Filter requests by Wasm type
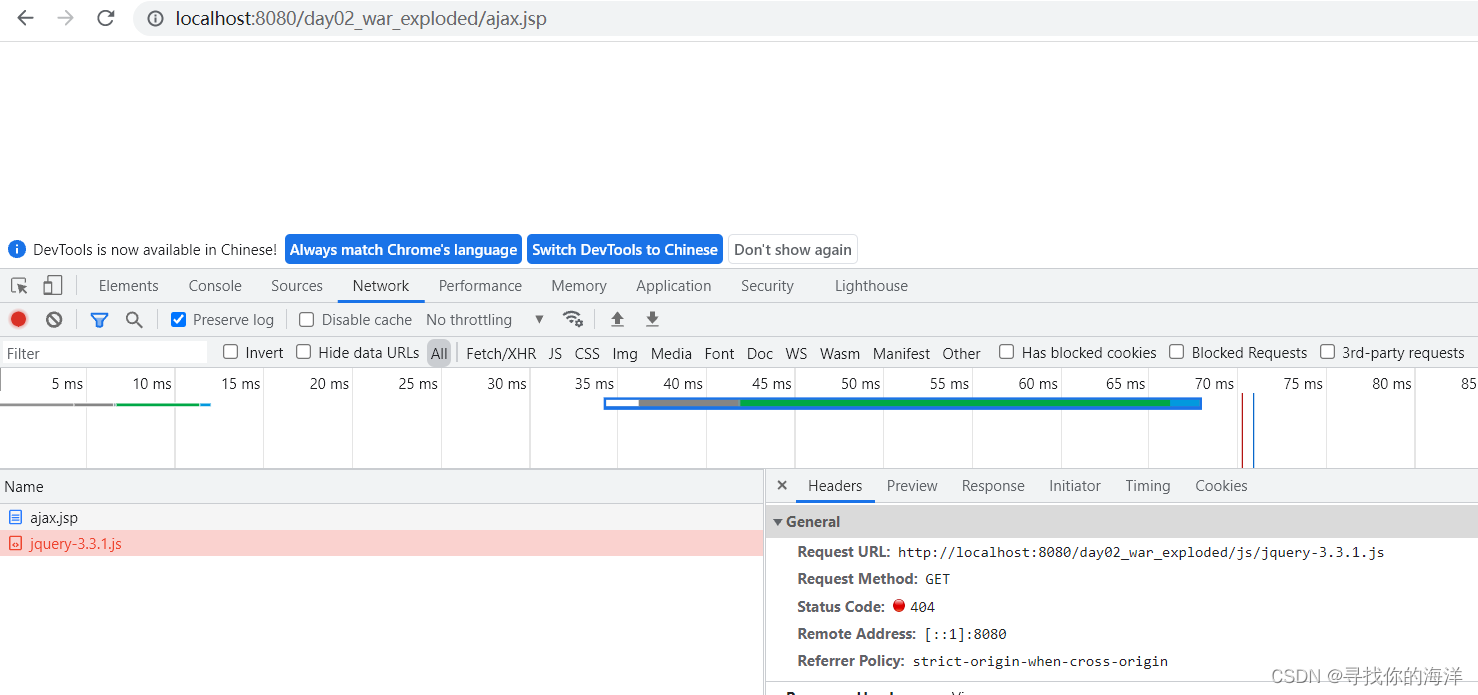 point(840,353)
